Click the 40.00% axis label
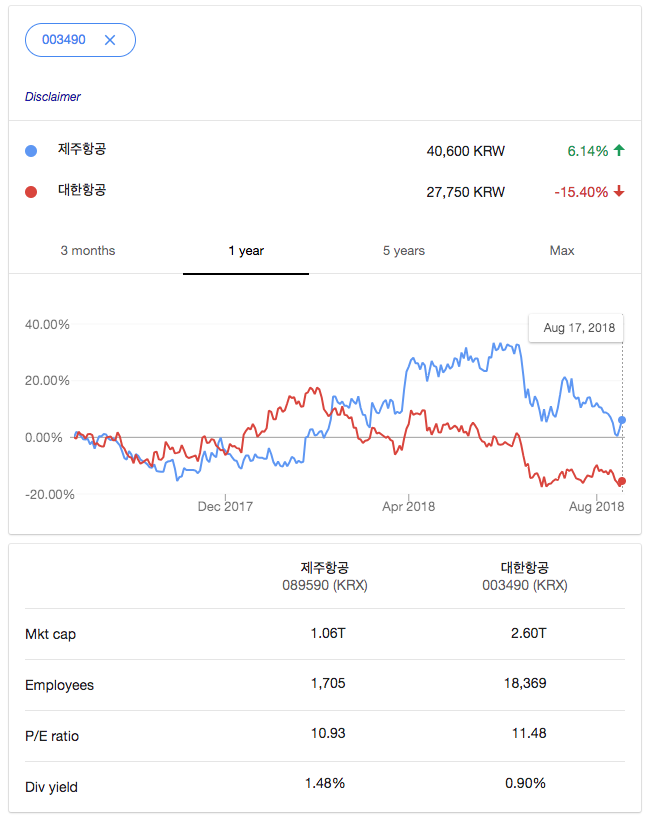Screen dimensions: 652x828 (47, 325)
